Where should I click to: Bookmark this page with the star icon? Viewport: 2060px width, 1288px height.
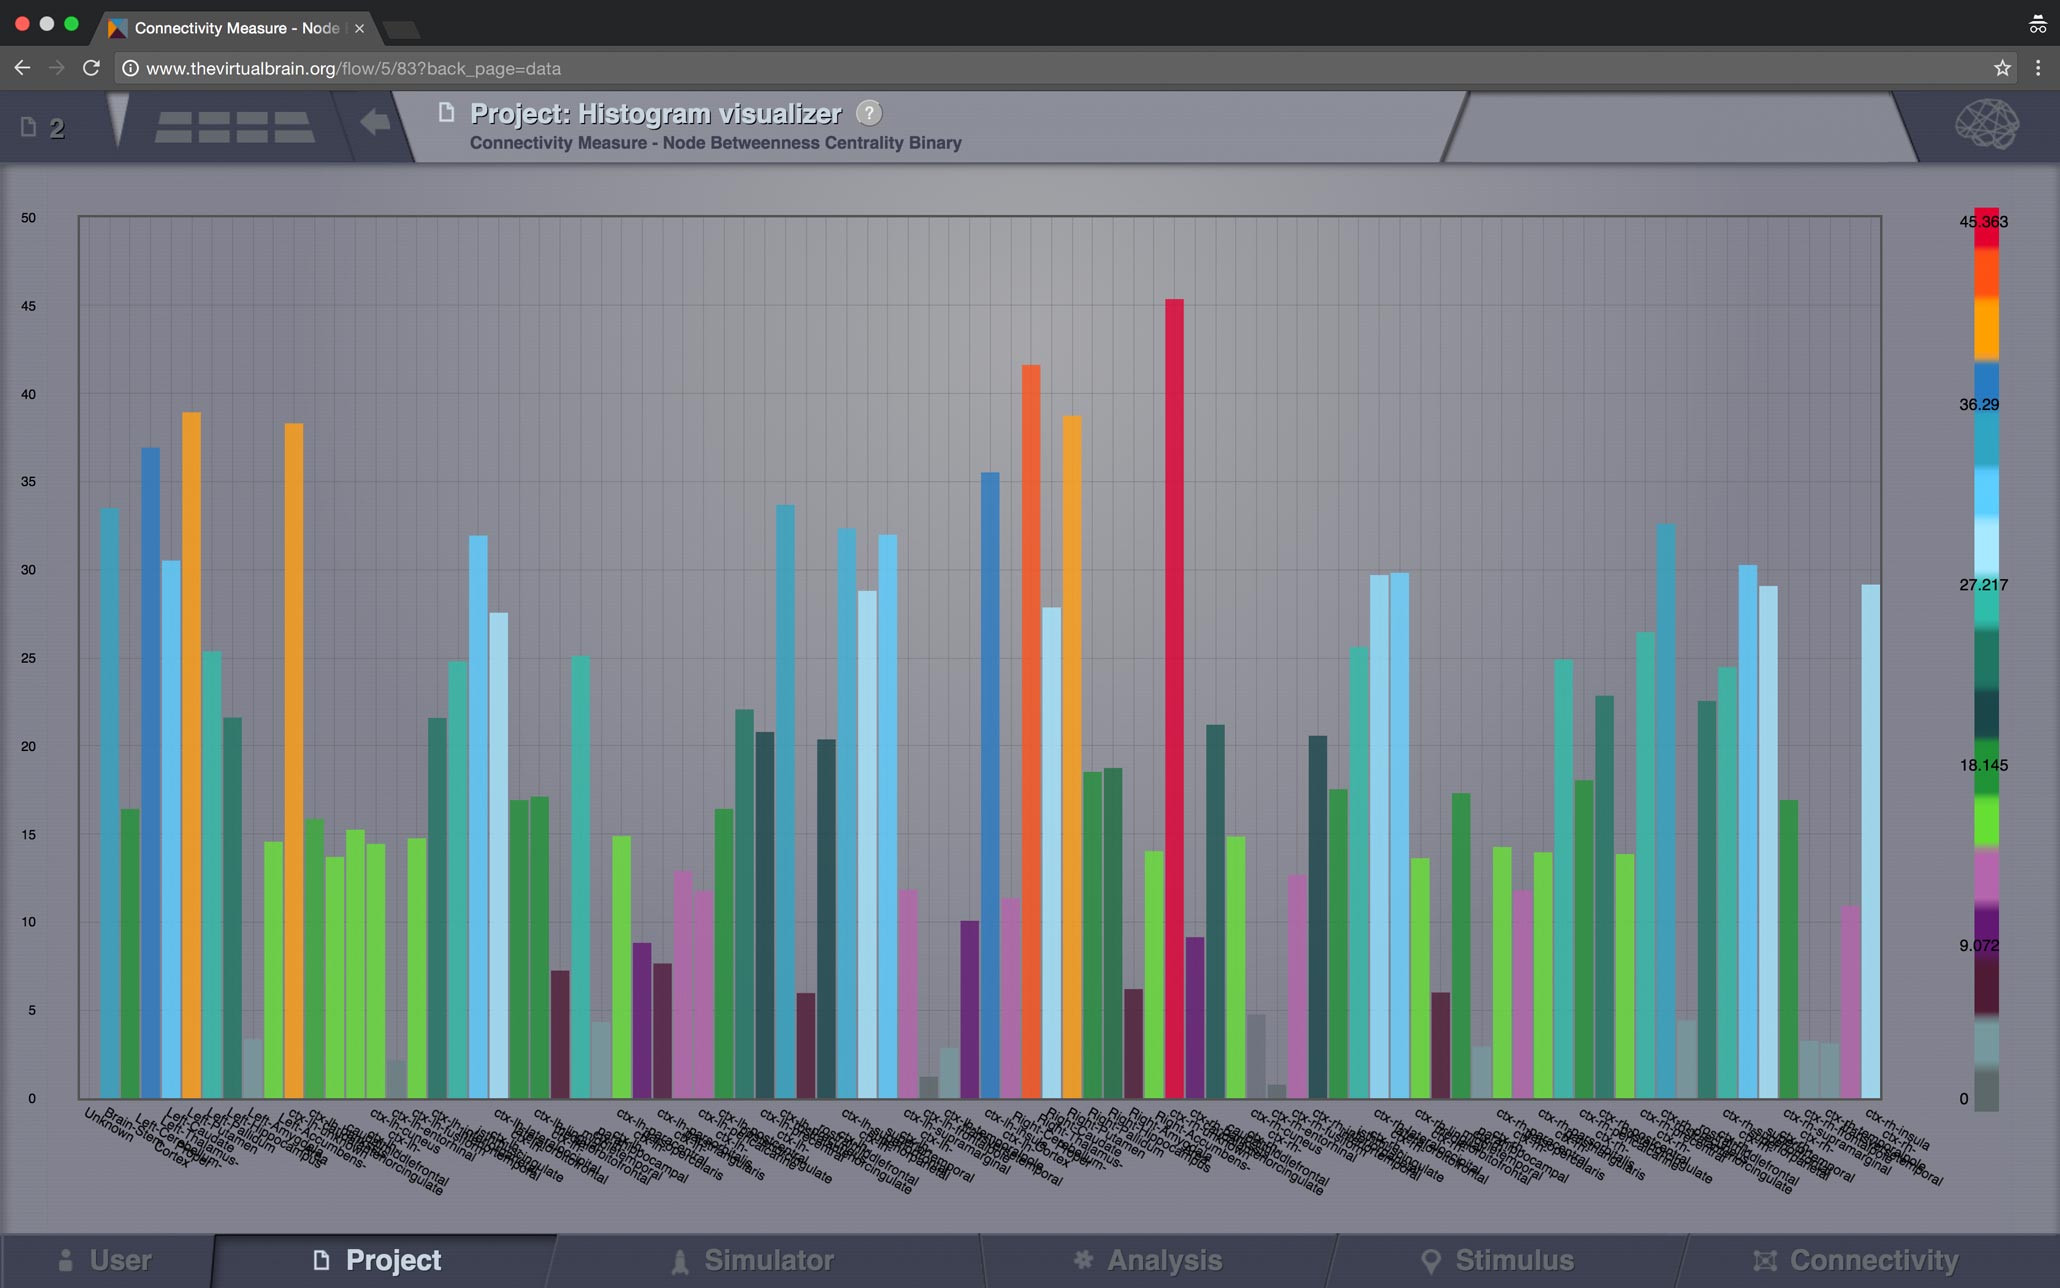pos(2002,68)
